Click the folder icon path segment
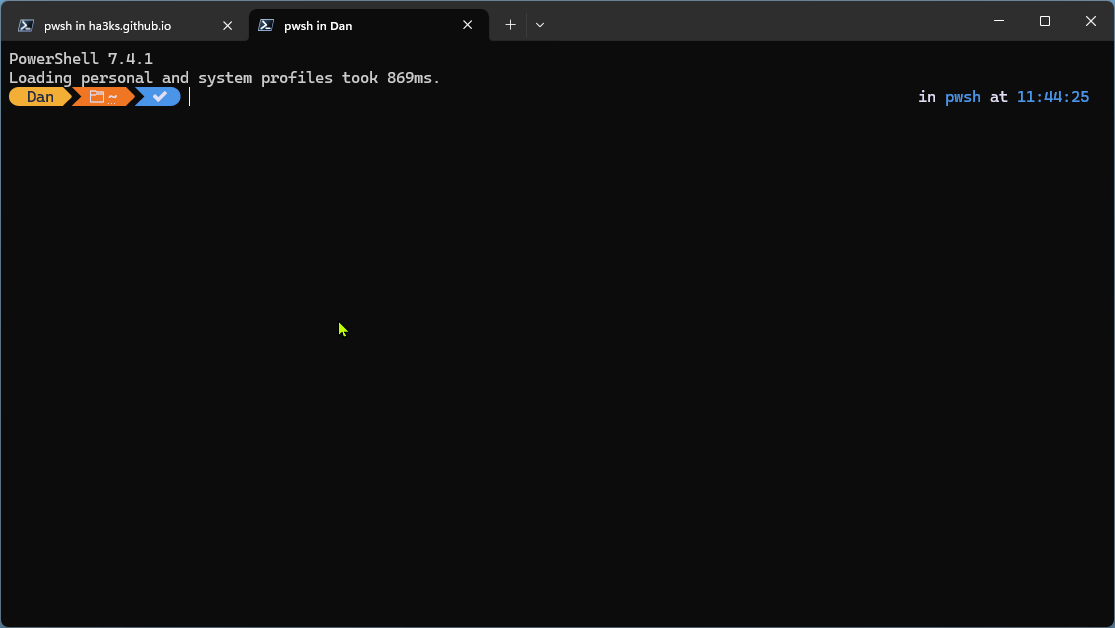This screenshot has width=1115, height=628. click(x=104, y=97)
